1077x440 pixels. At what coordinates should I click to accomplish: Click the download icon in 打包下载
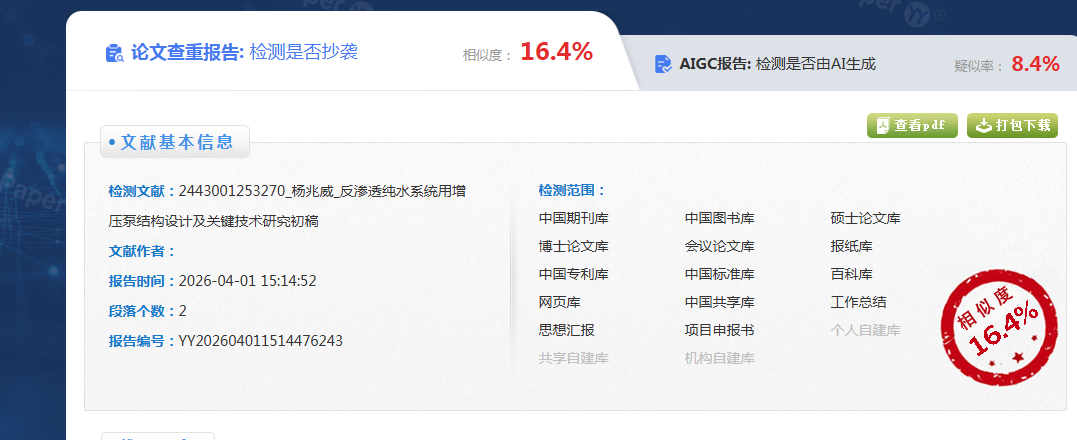pos(984,126)
